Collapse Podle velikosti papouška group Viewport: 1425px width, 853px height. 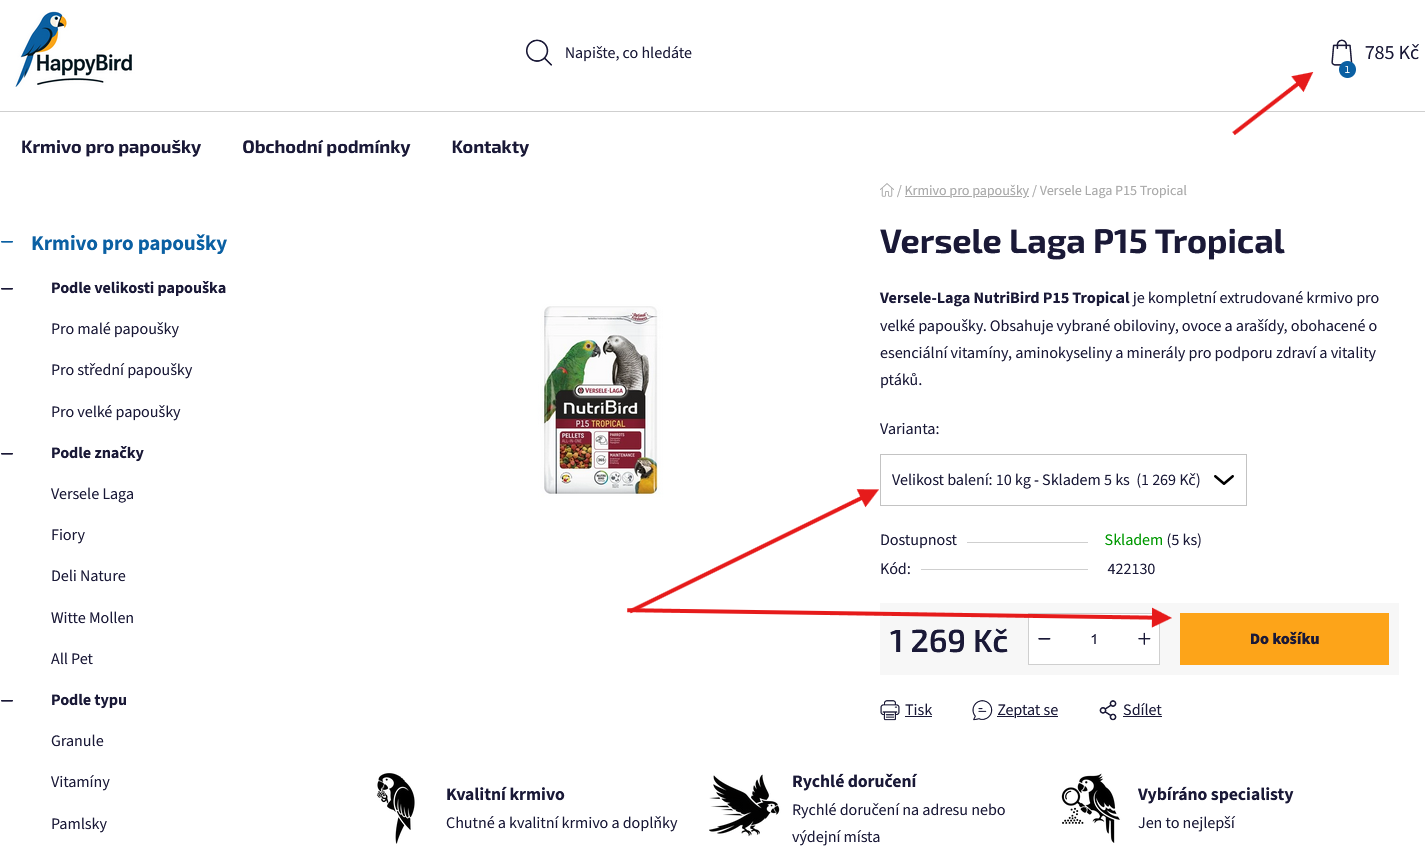pos(7,288)
